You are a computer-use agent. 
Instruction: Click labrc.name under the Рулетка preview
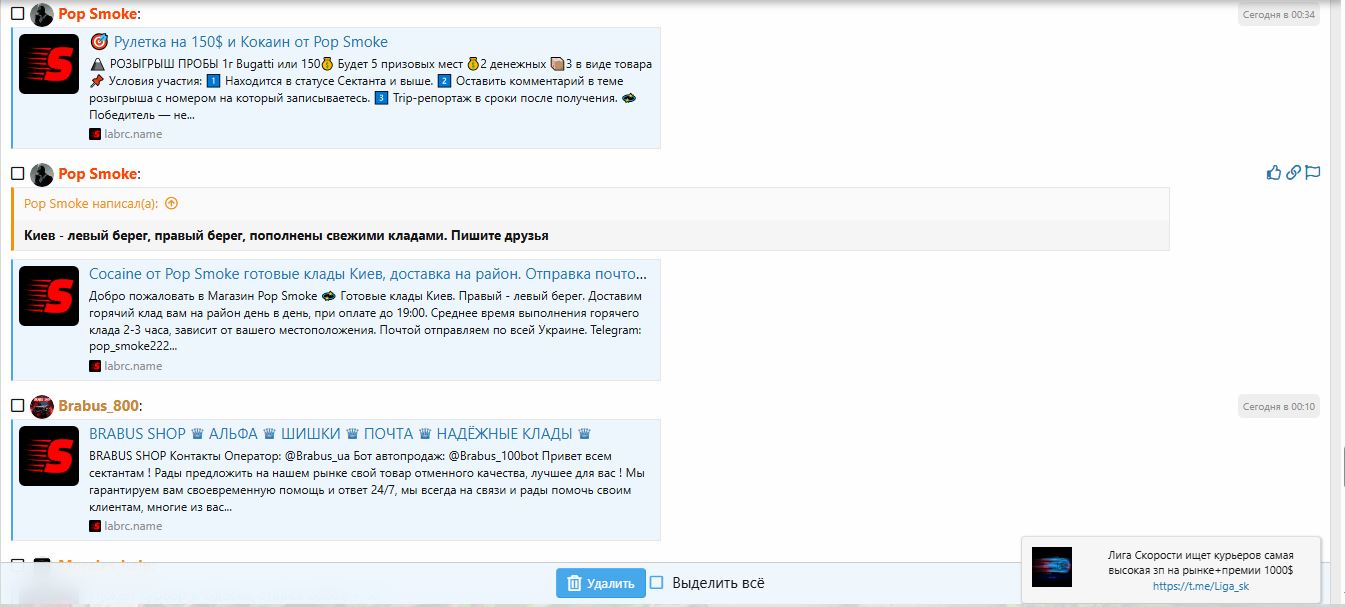point(133,134)
